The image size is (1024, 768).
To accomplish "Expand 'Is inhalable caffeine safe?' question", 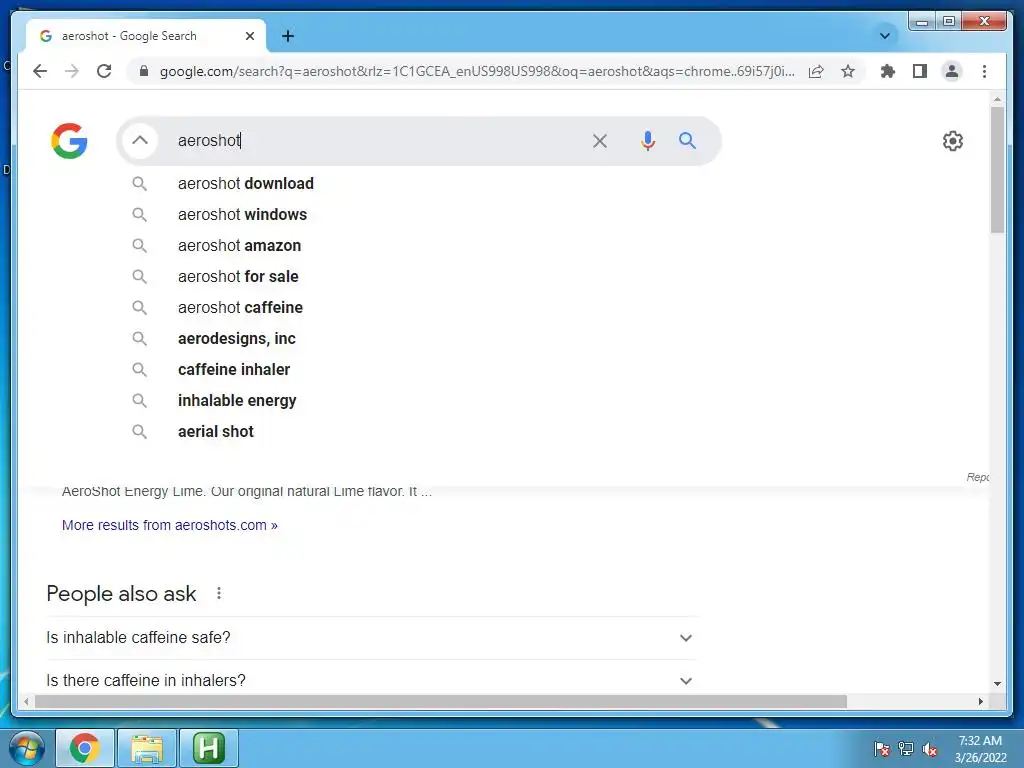I will 370,637.
